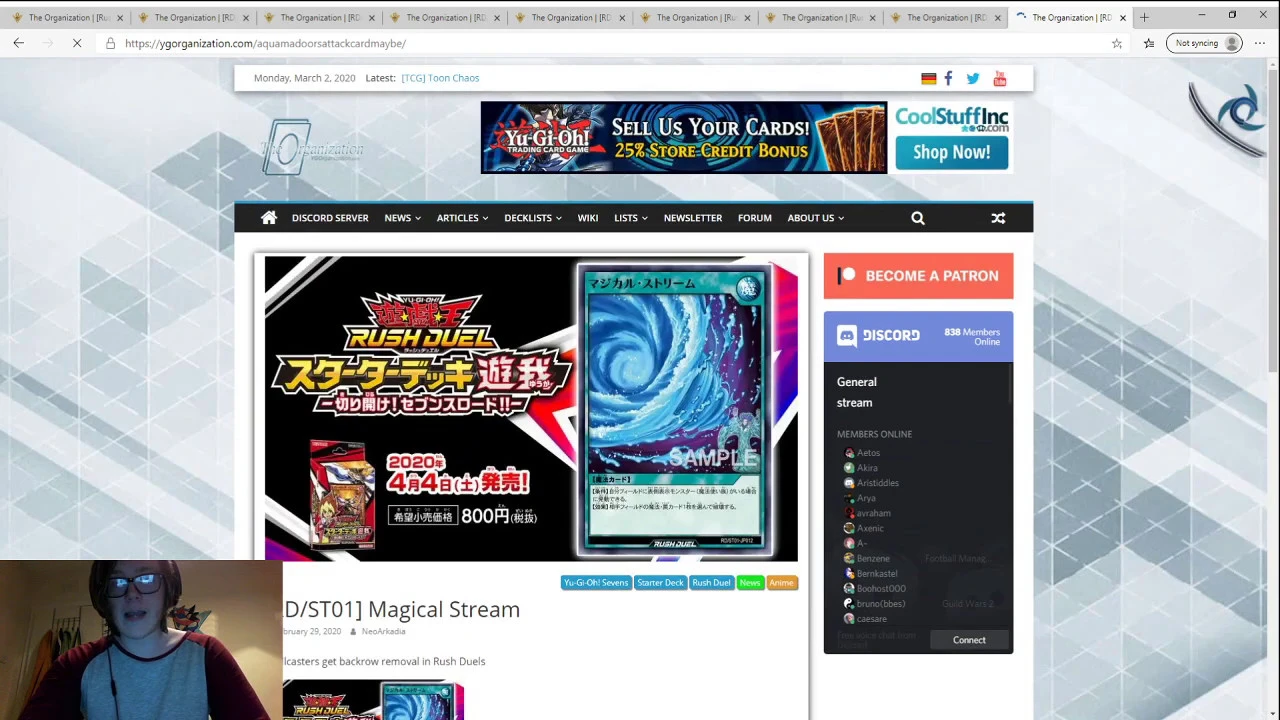Screen dimensions: 1280x720
Task: Click the General channel in Discord widget
Action: tap(857, 382)
